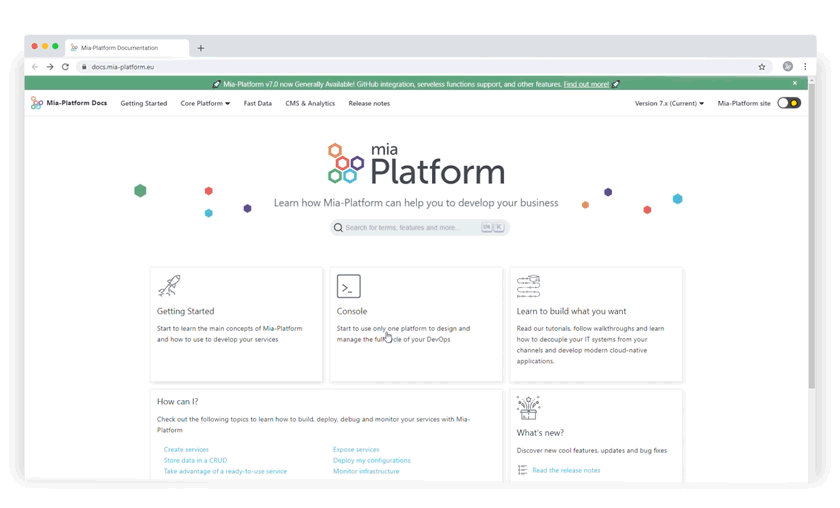Viewport: 840px width, 508px height.
Task: Click the Mia-Platform Docs logo icon
Action: coord(36,103)
